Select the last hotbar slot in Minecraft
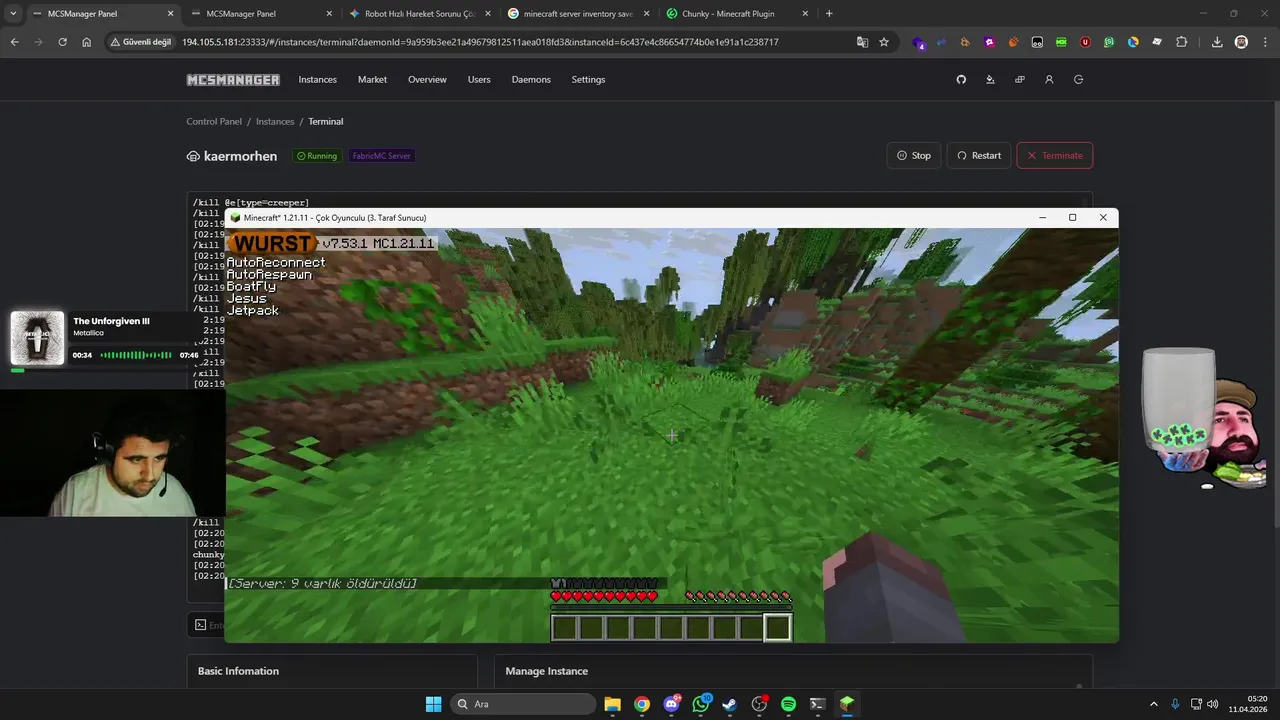1280x720 pixels. [778, 628]
